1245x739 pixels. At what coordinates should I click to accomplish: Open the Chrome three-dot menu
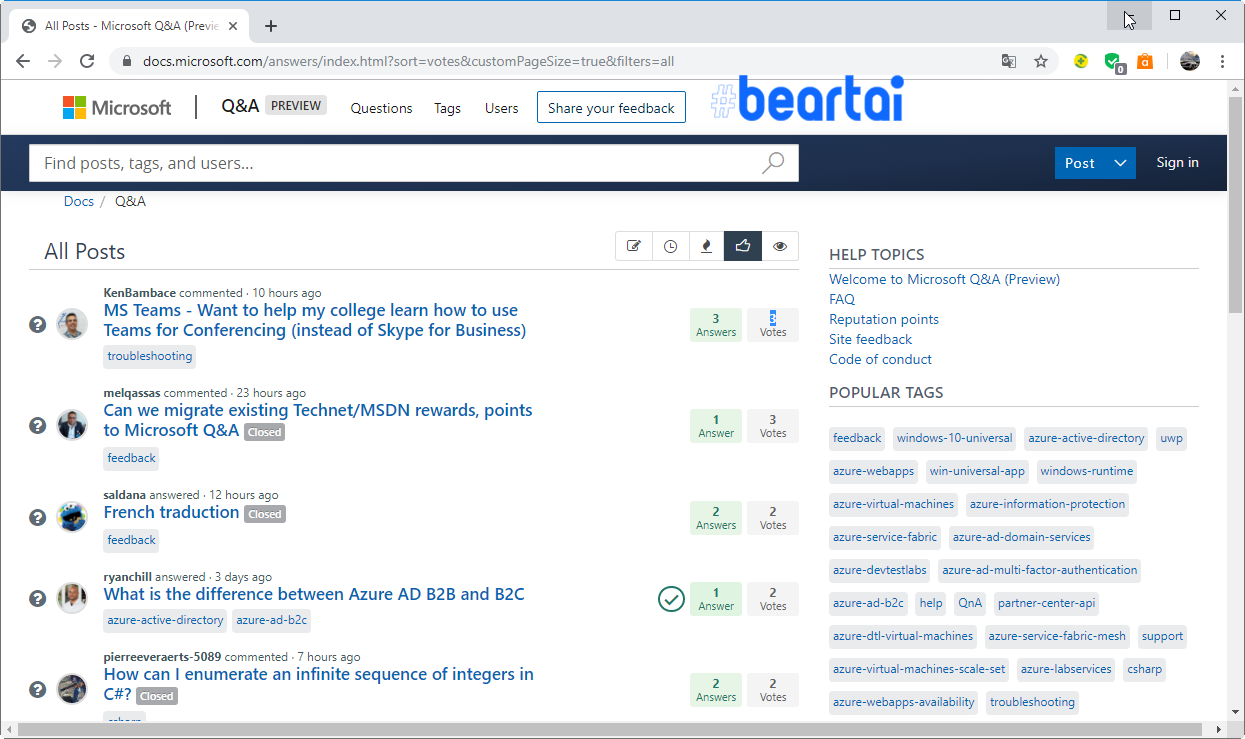tap(1223, 61)
